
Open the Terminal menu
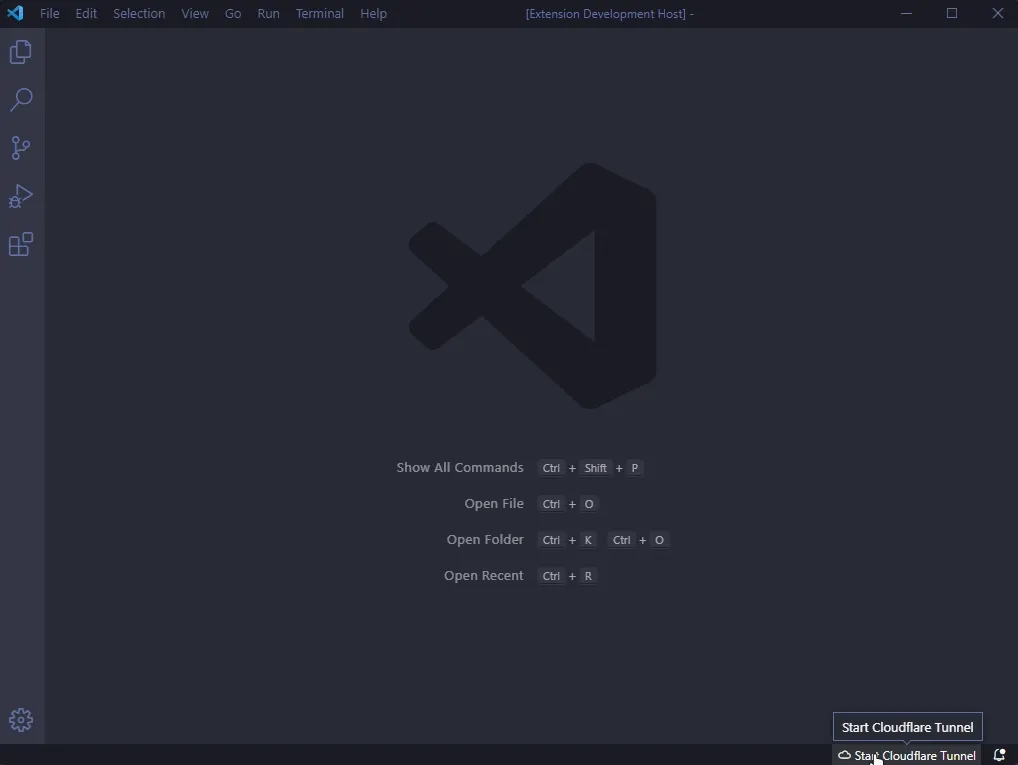pyautogui.click(x=319, y=13)
